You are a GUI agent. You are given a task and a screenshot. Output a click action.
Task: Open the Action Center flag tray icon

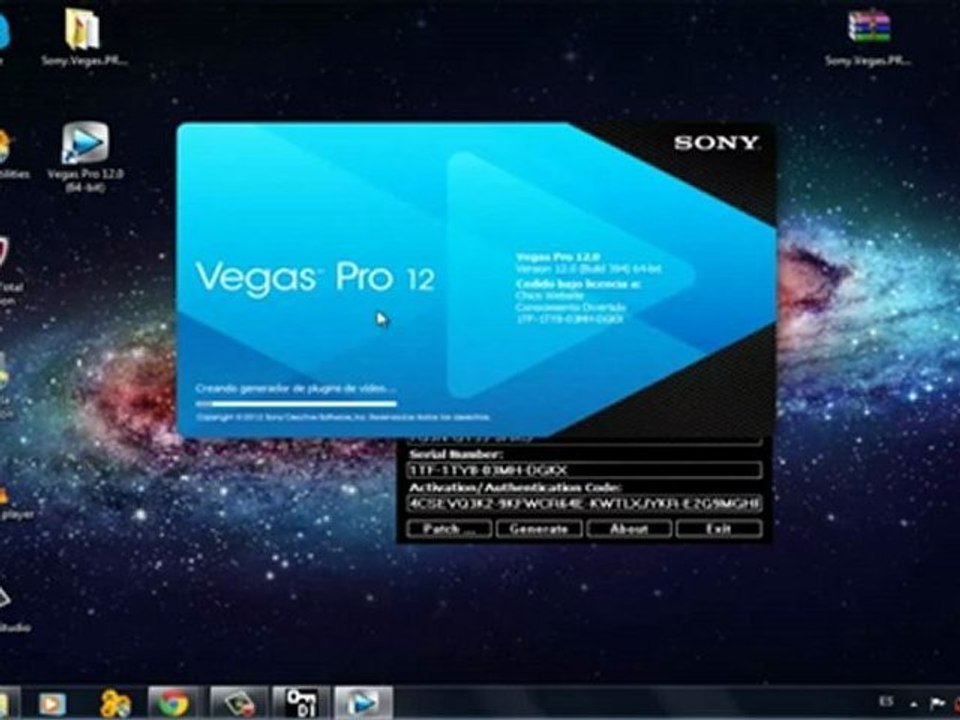point(937,702)
